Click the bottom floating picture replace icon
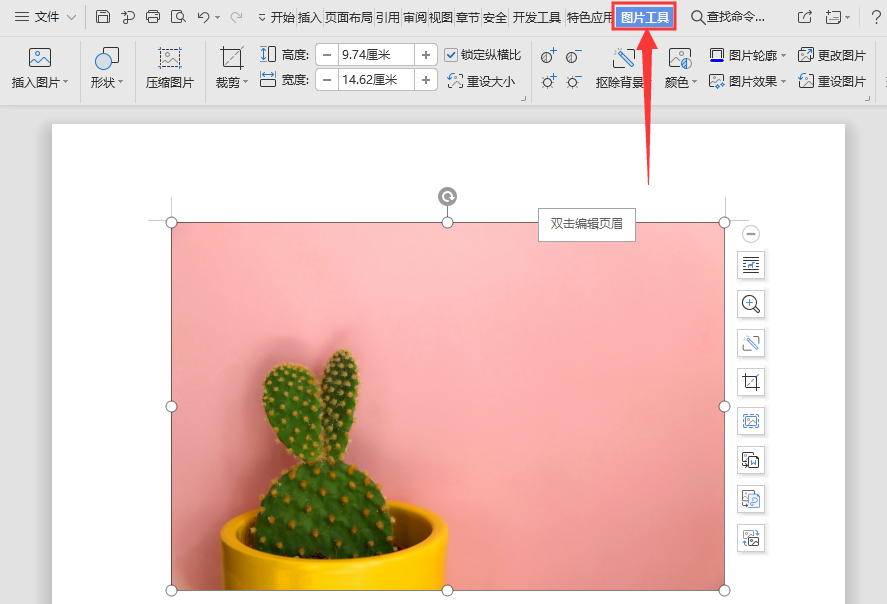This screenshot has height=604, width=887. [751, 538]
